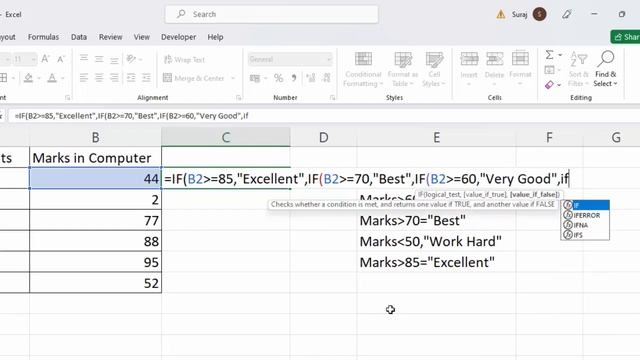Screen dimensions: 640x360
Task: Choose IFS from autocomplete list
Action: coord(585,235)
